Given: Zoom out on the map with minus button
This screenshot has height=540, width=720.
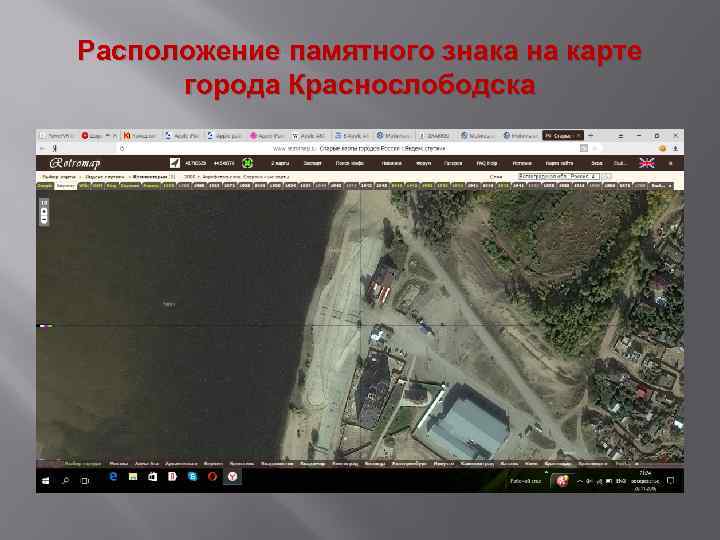Looking at the screenshot, I should pos(44,219).
